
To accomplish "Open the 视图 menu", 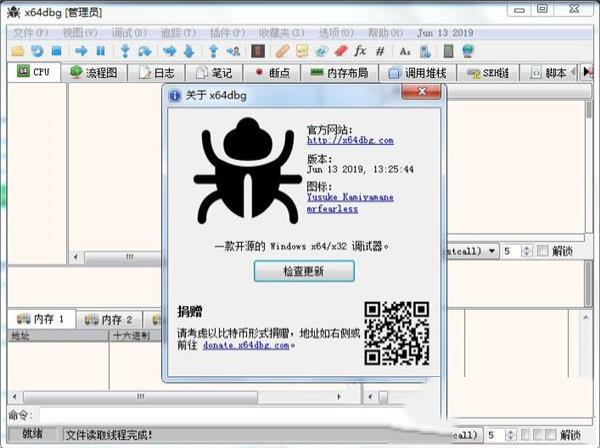I will [x=80, y=33].
